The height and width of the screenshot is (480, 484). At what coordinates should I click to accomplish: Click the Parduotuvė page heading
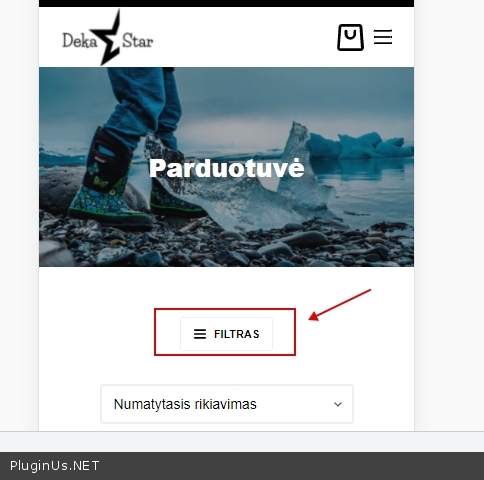[x=227, y=168]
